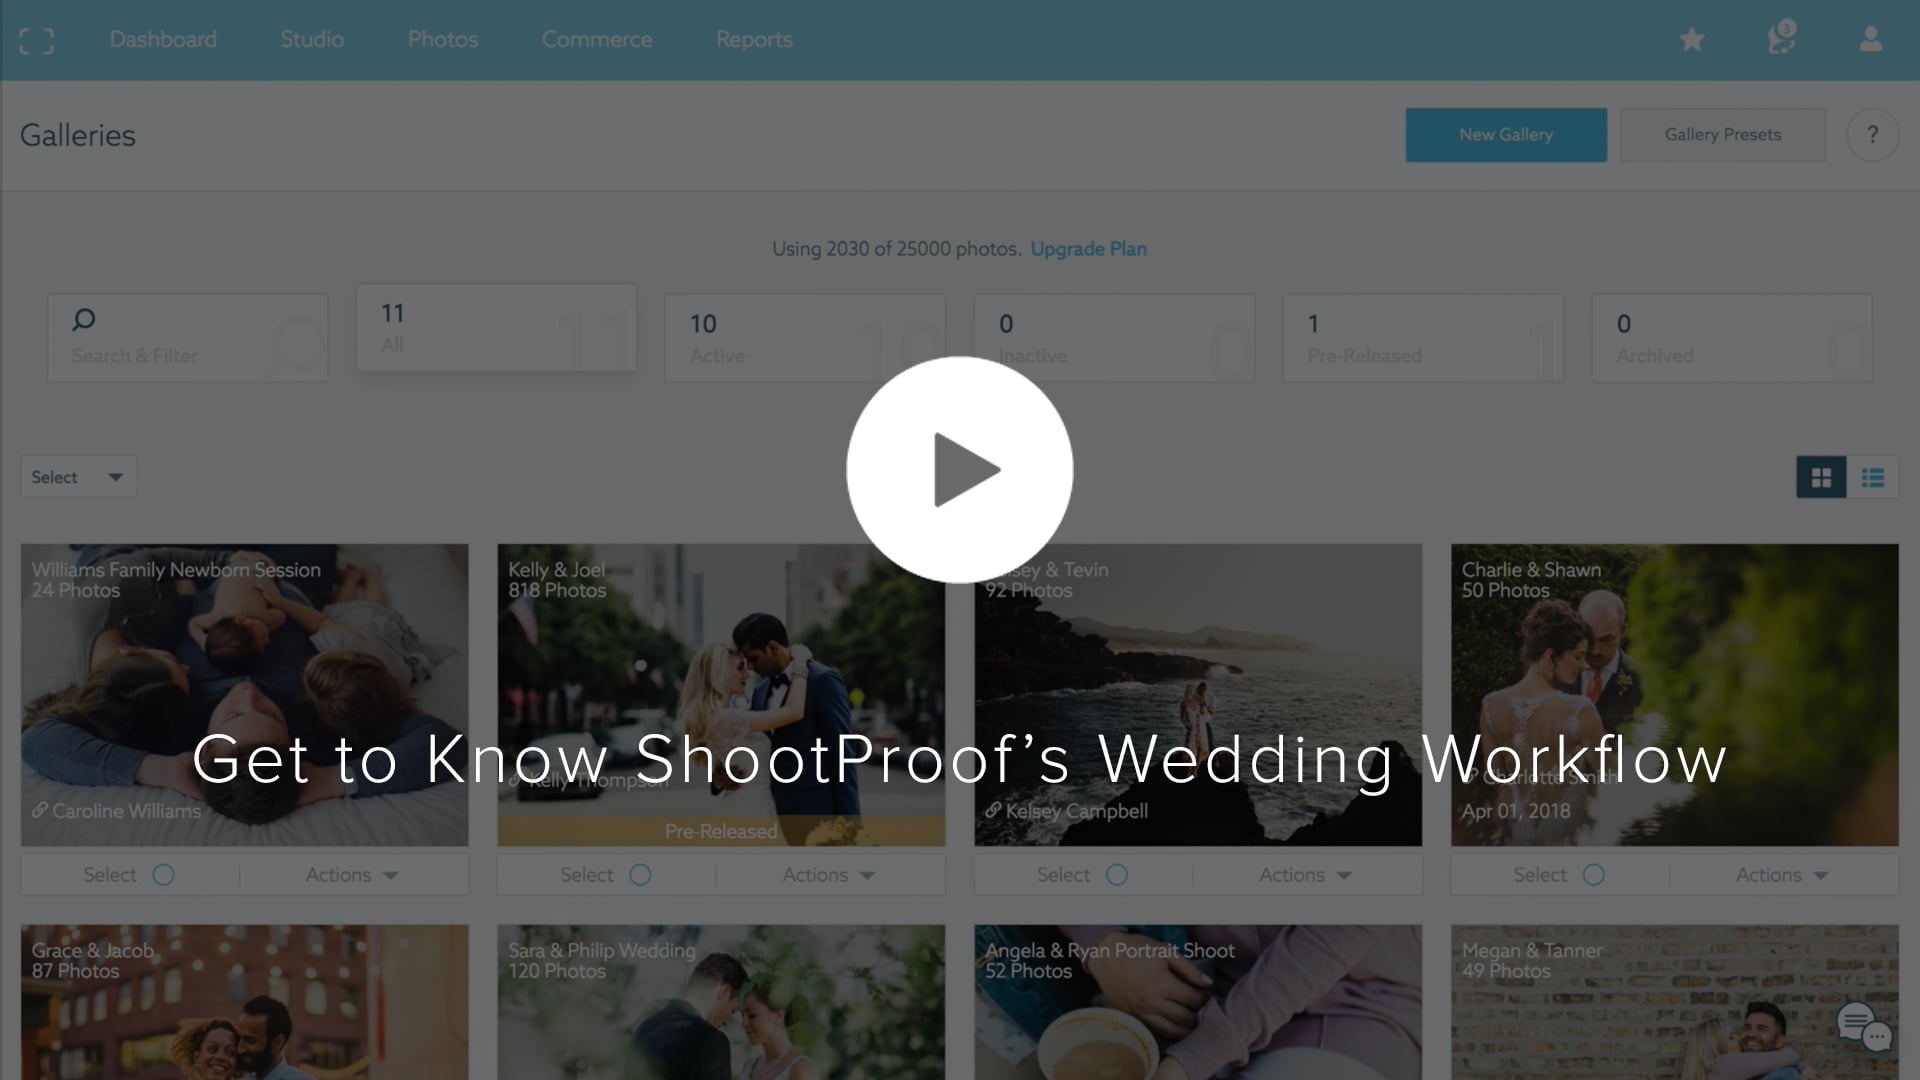Switch to list view layout
This screenshot has width=1920, height=1080.
click(x=1873, y=477)
